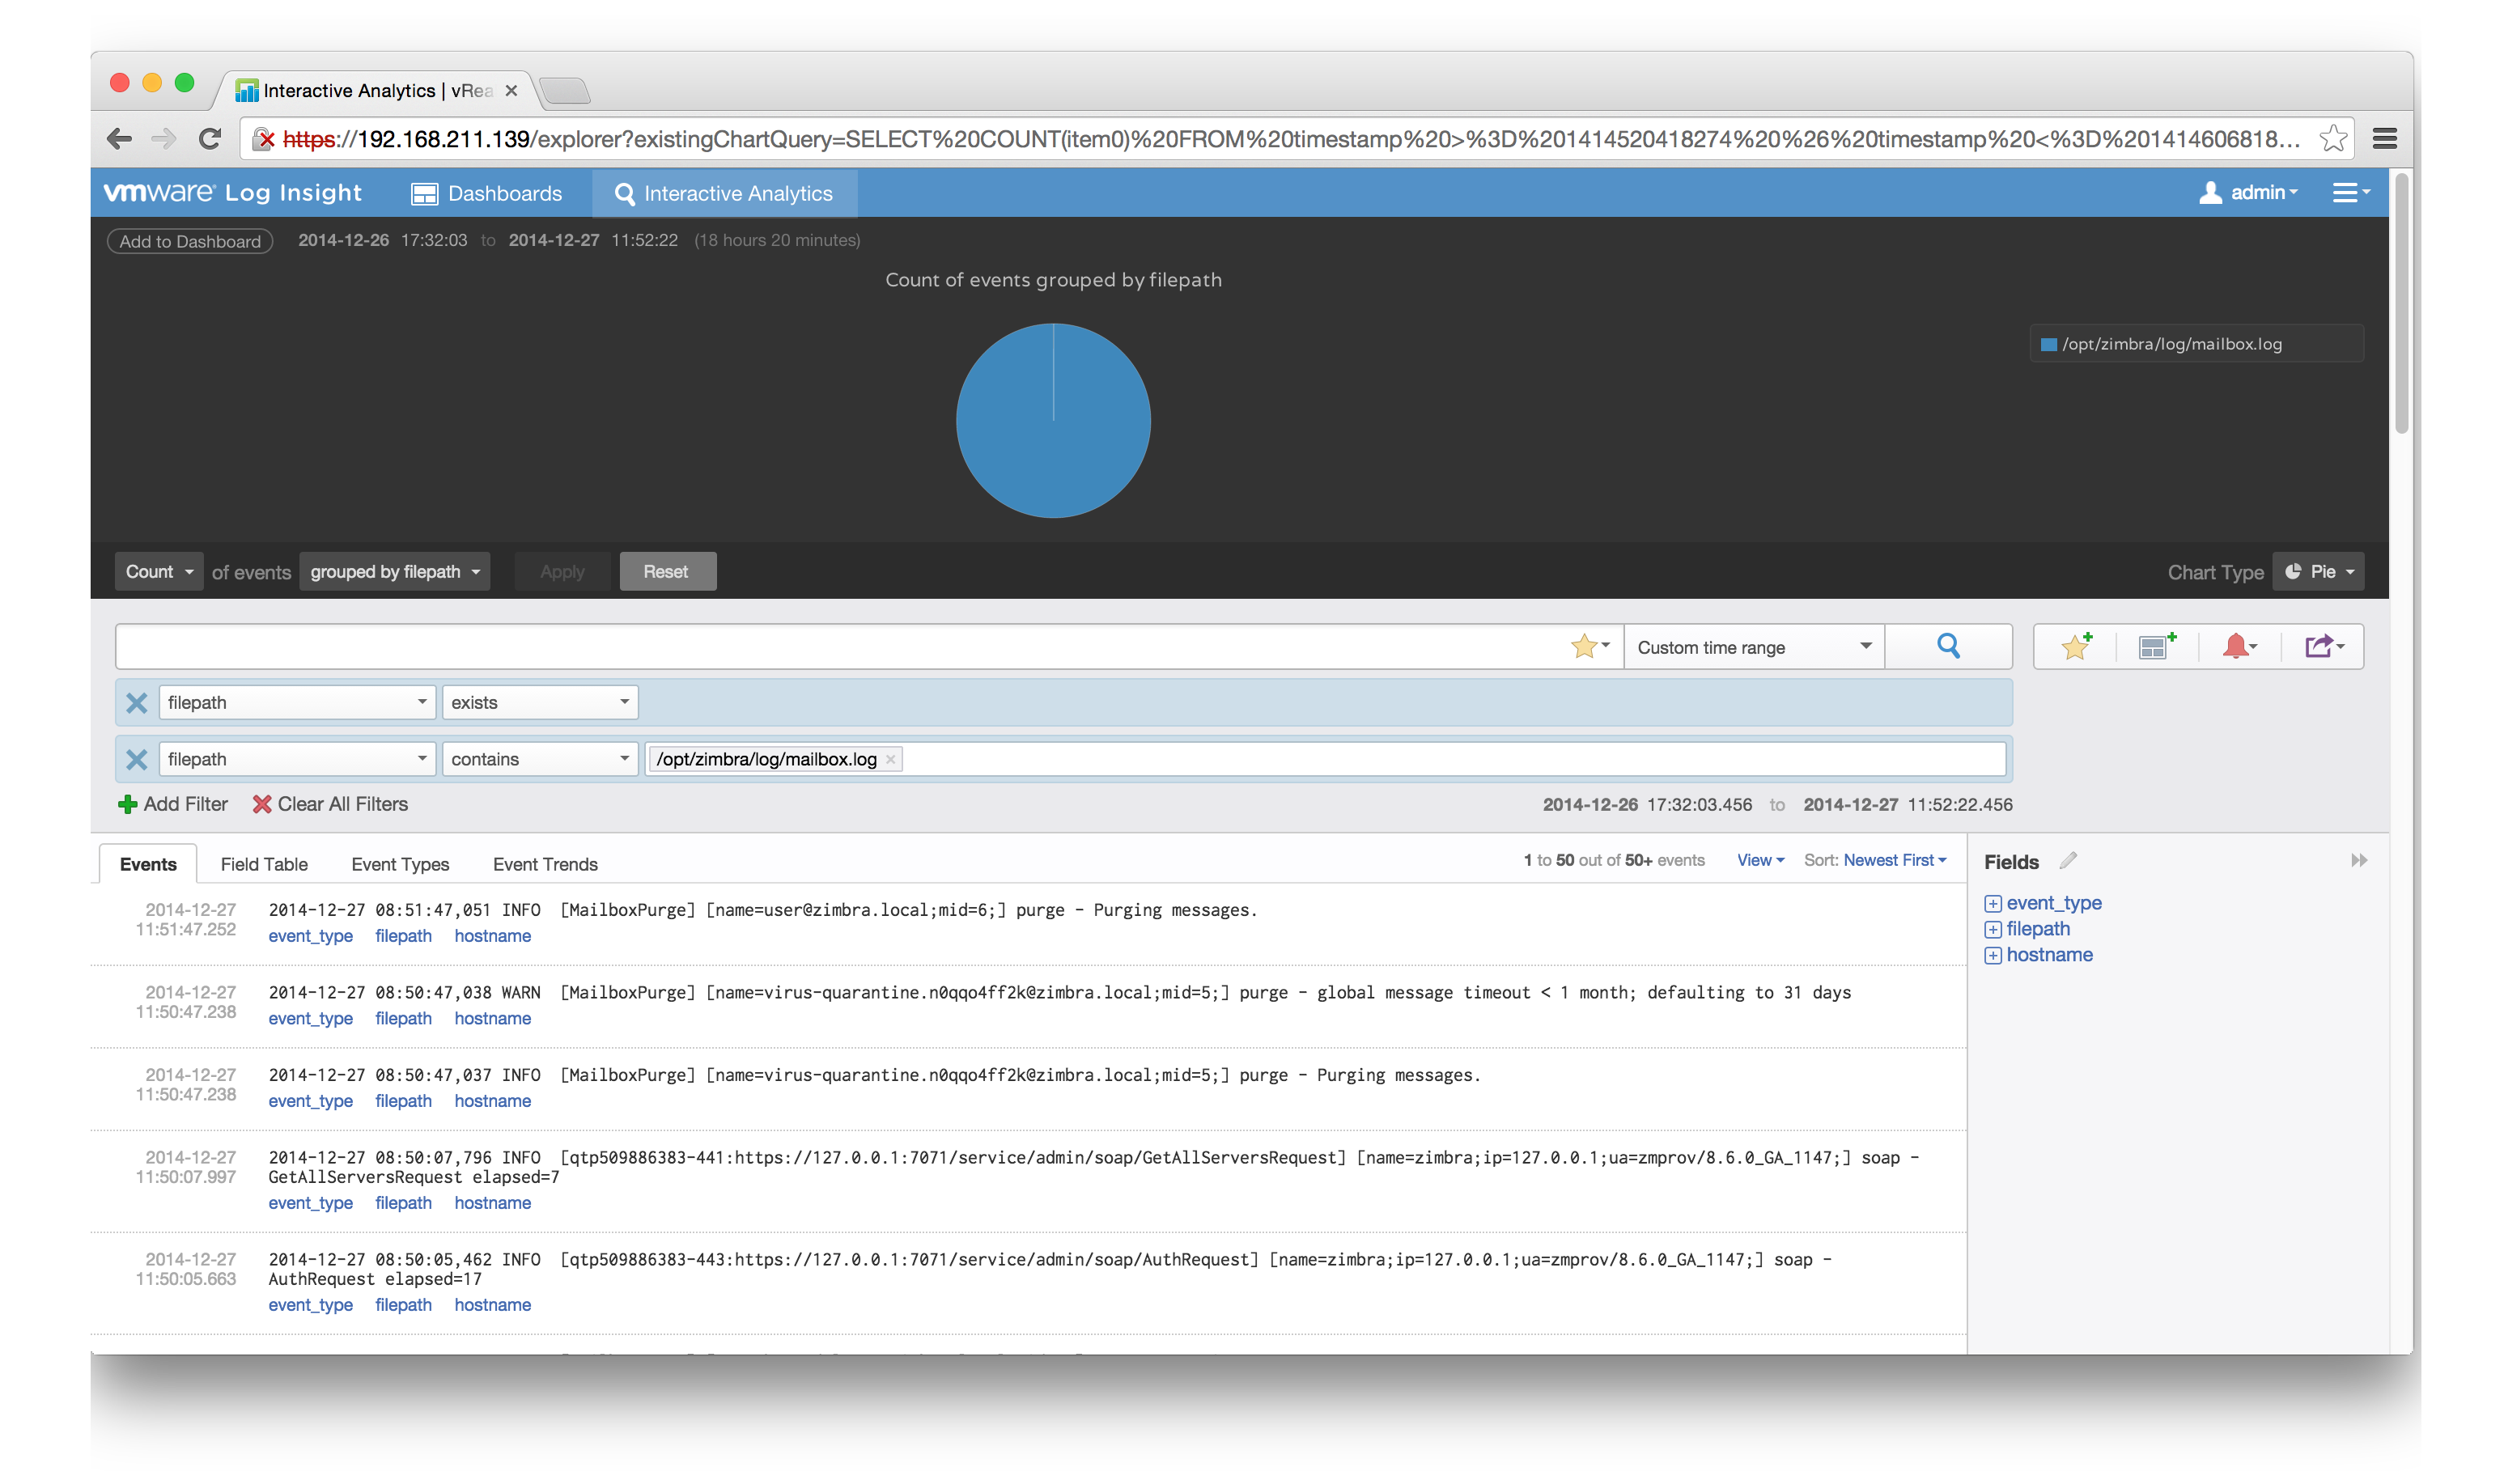Go back with the browser back arrow

(x=119, y=138)
